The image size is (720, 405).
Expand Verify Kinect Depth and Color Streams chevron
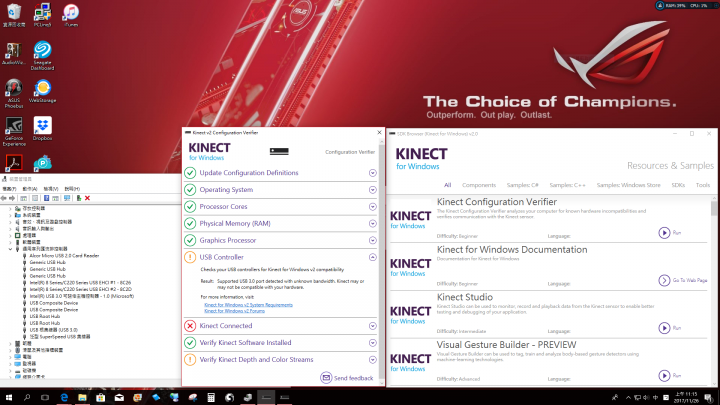pos(372,360)
